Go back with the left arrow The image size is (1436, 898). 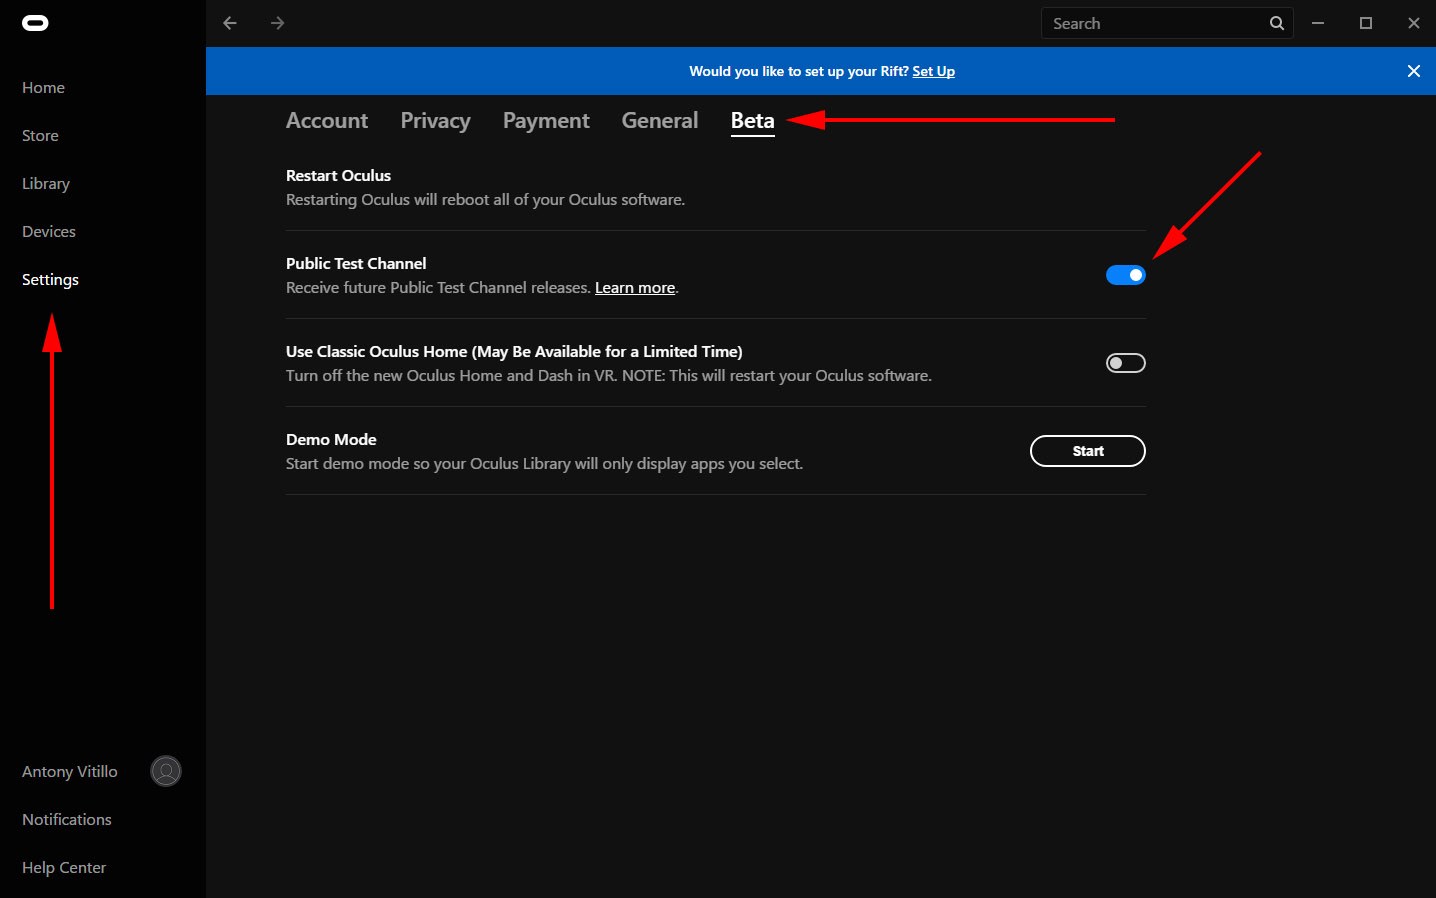230,23
